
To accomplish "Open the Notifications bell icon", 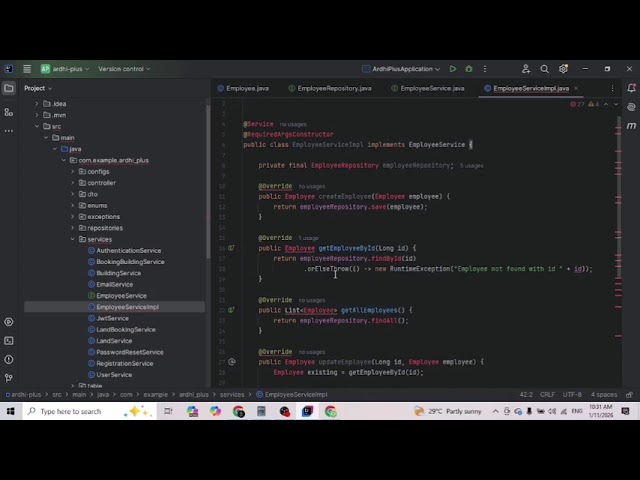I will (x=631, y=88).
